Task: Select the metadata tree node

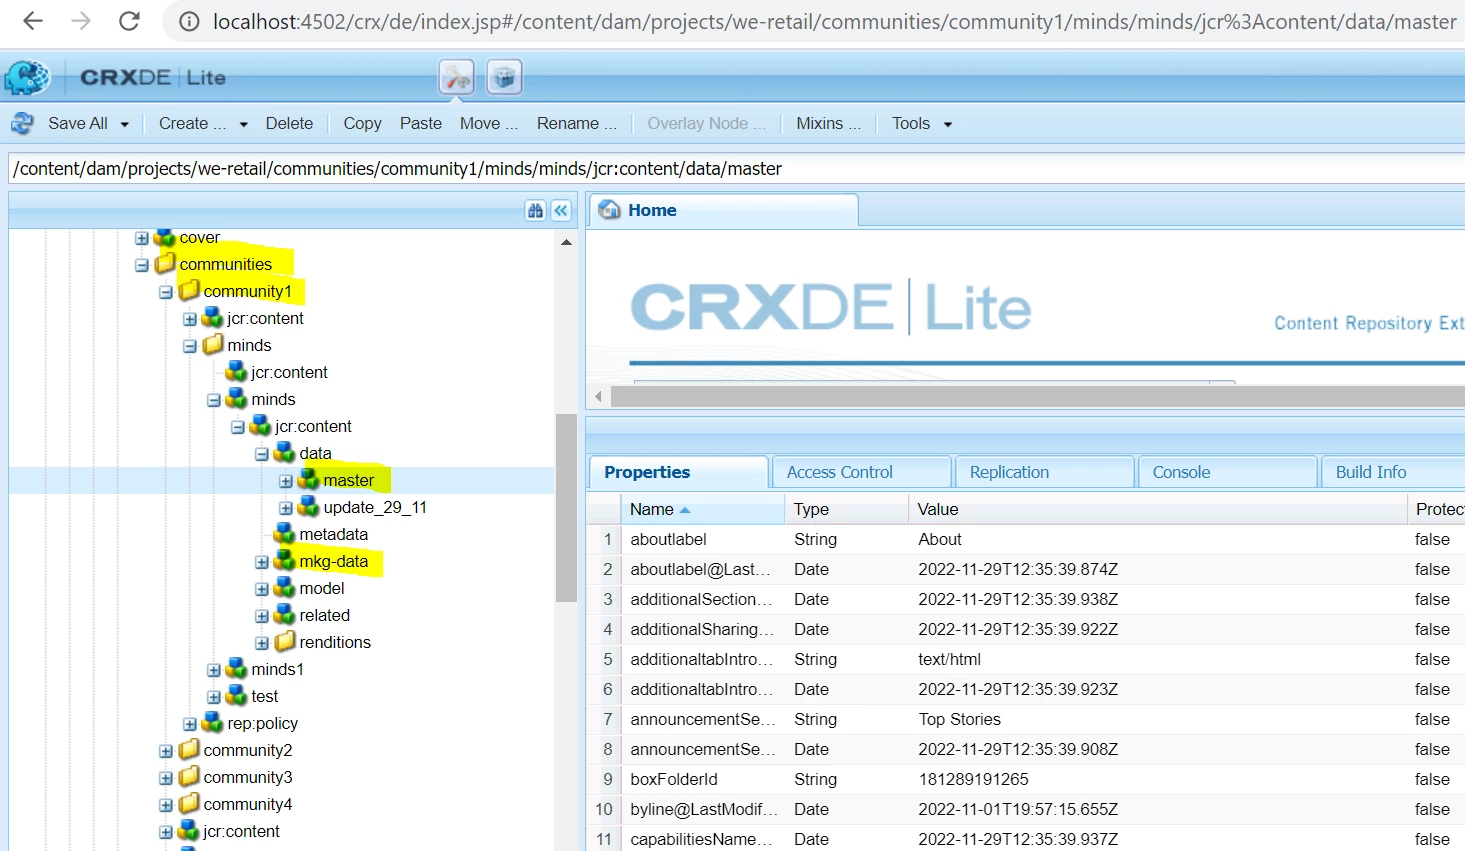Action: pyautogui.click(x=333, y=534)
